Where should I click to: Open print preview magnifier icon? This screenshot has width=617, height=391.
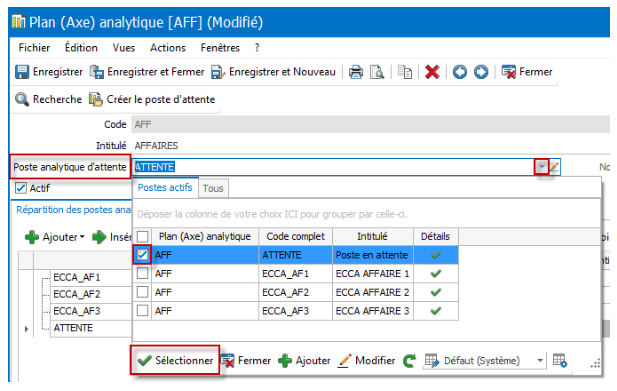[377, 72]
